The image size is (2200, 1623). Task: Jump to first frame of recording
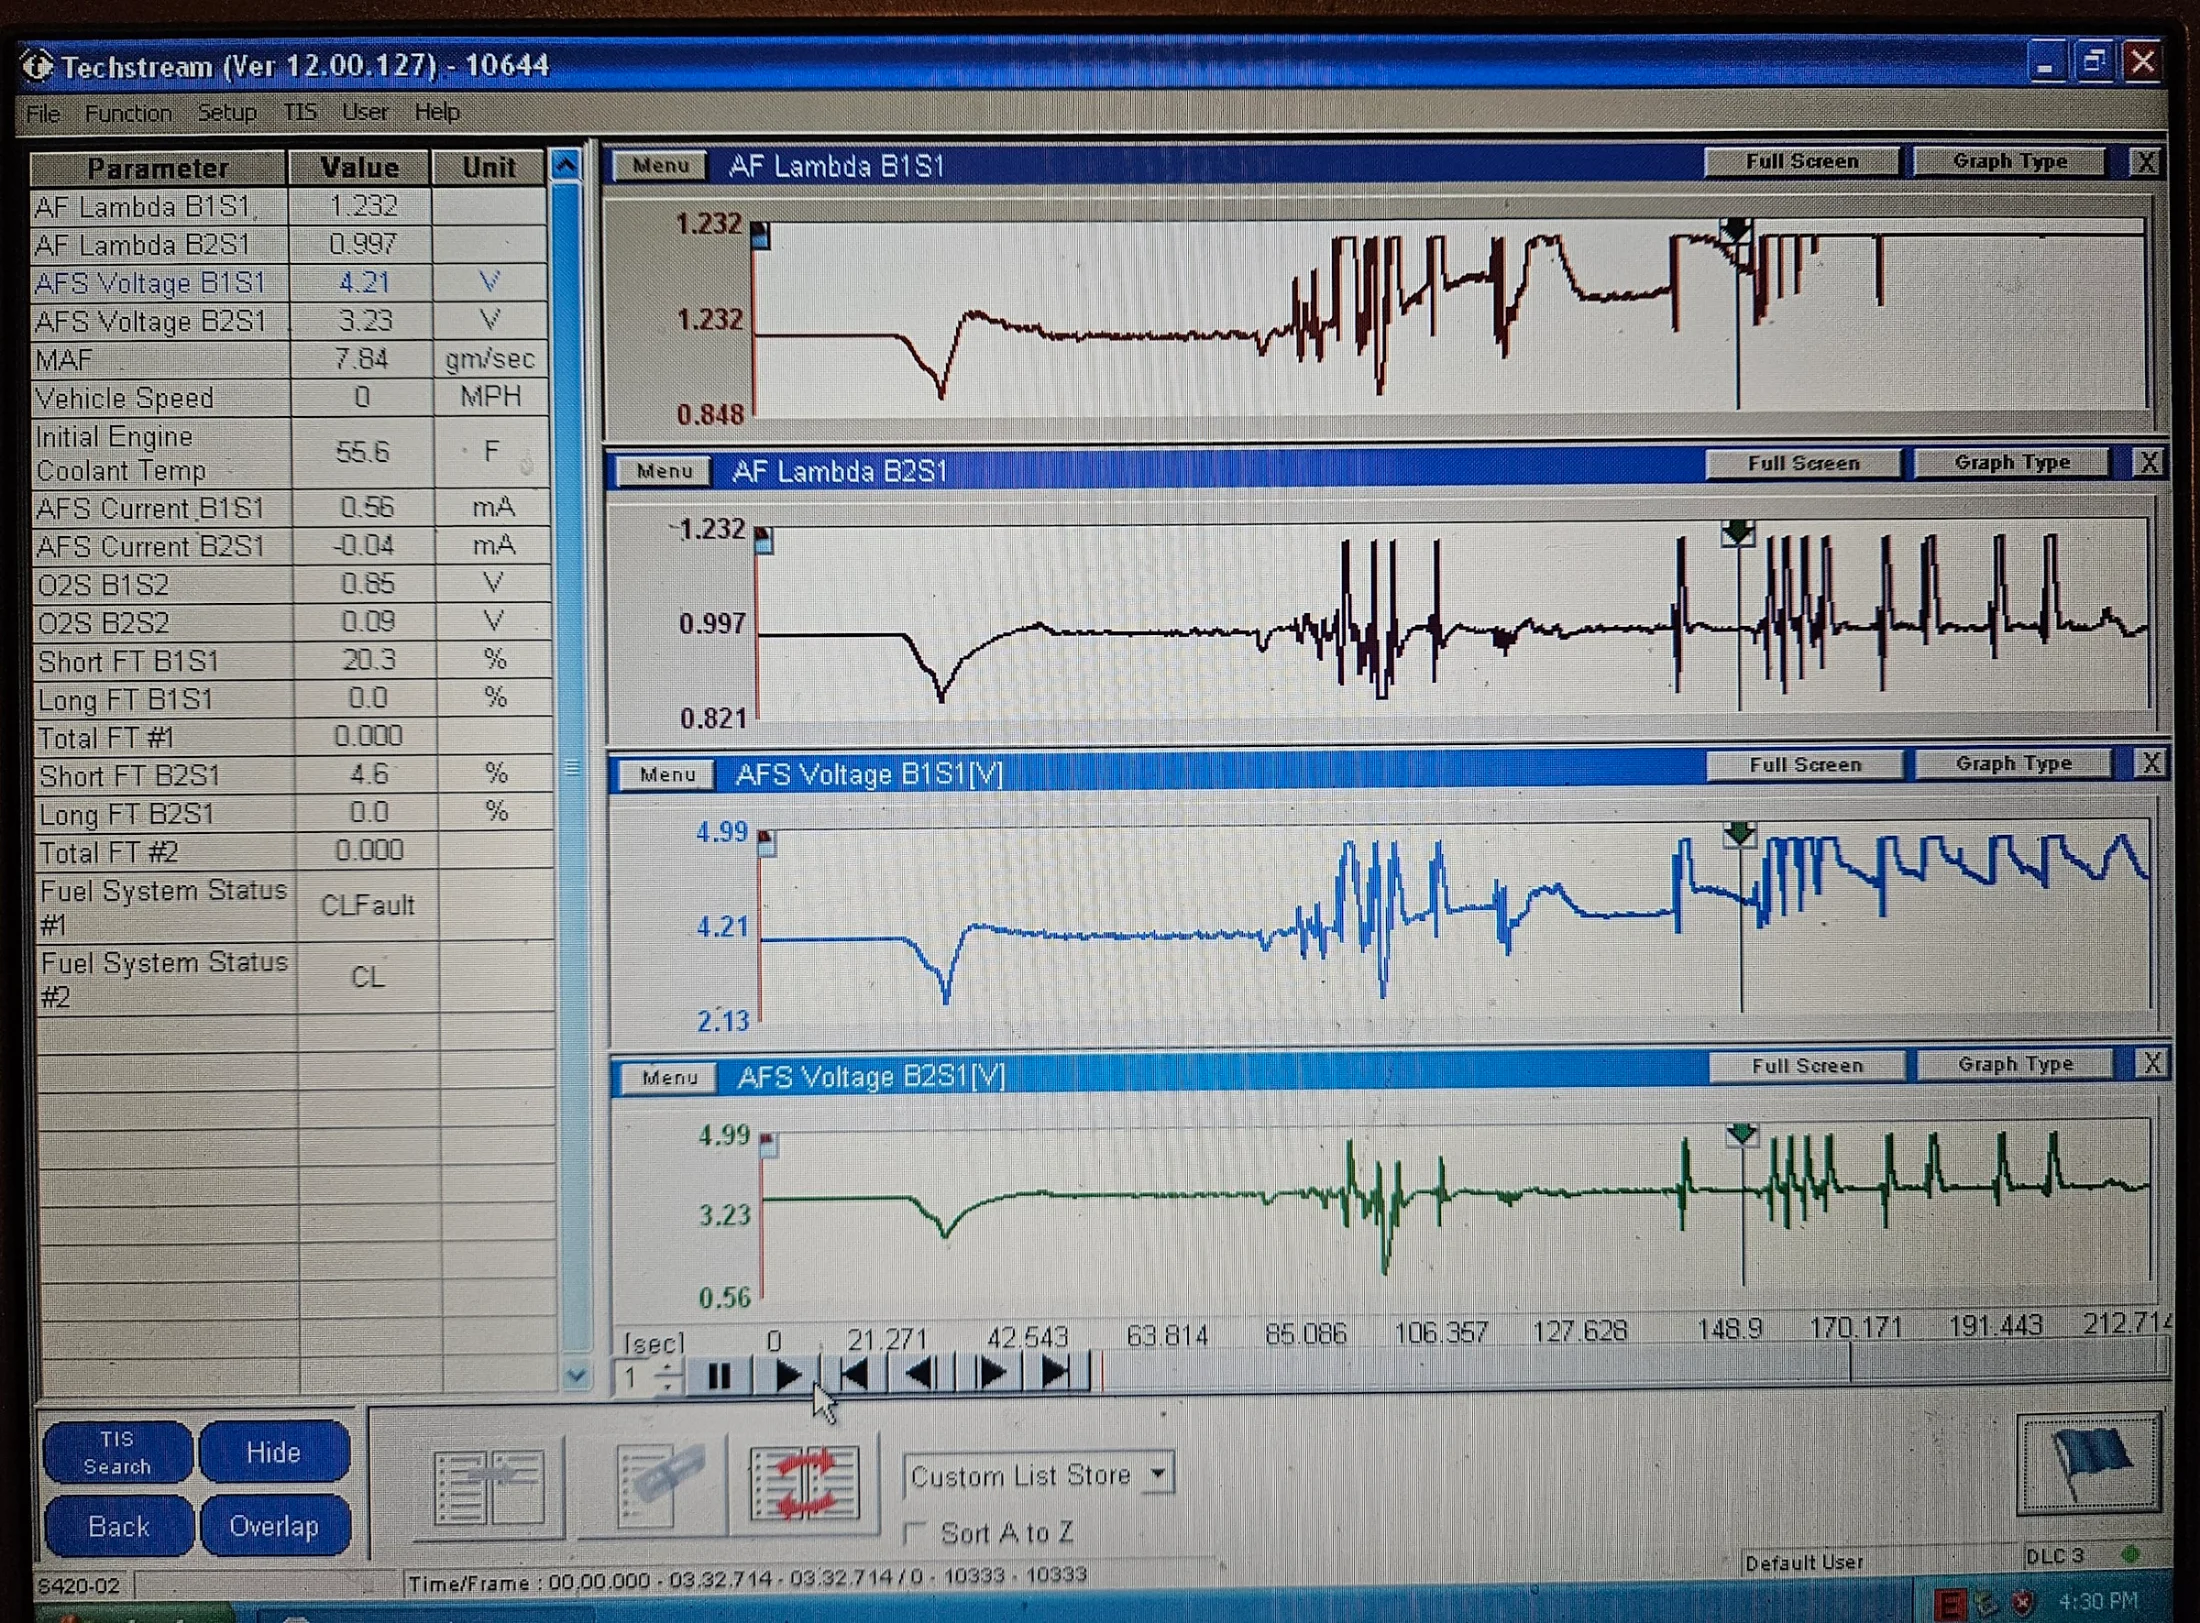tap(856, 1376)
